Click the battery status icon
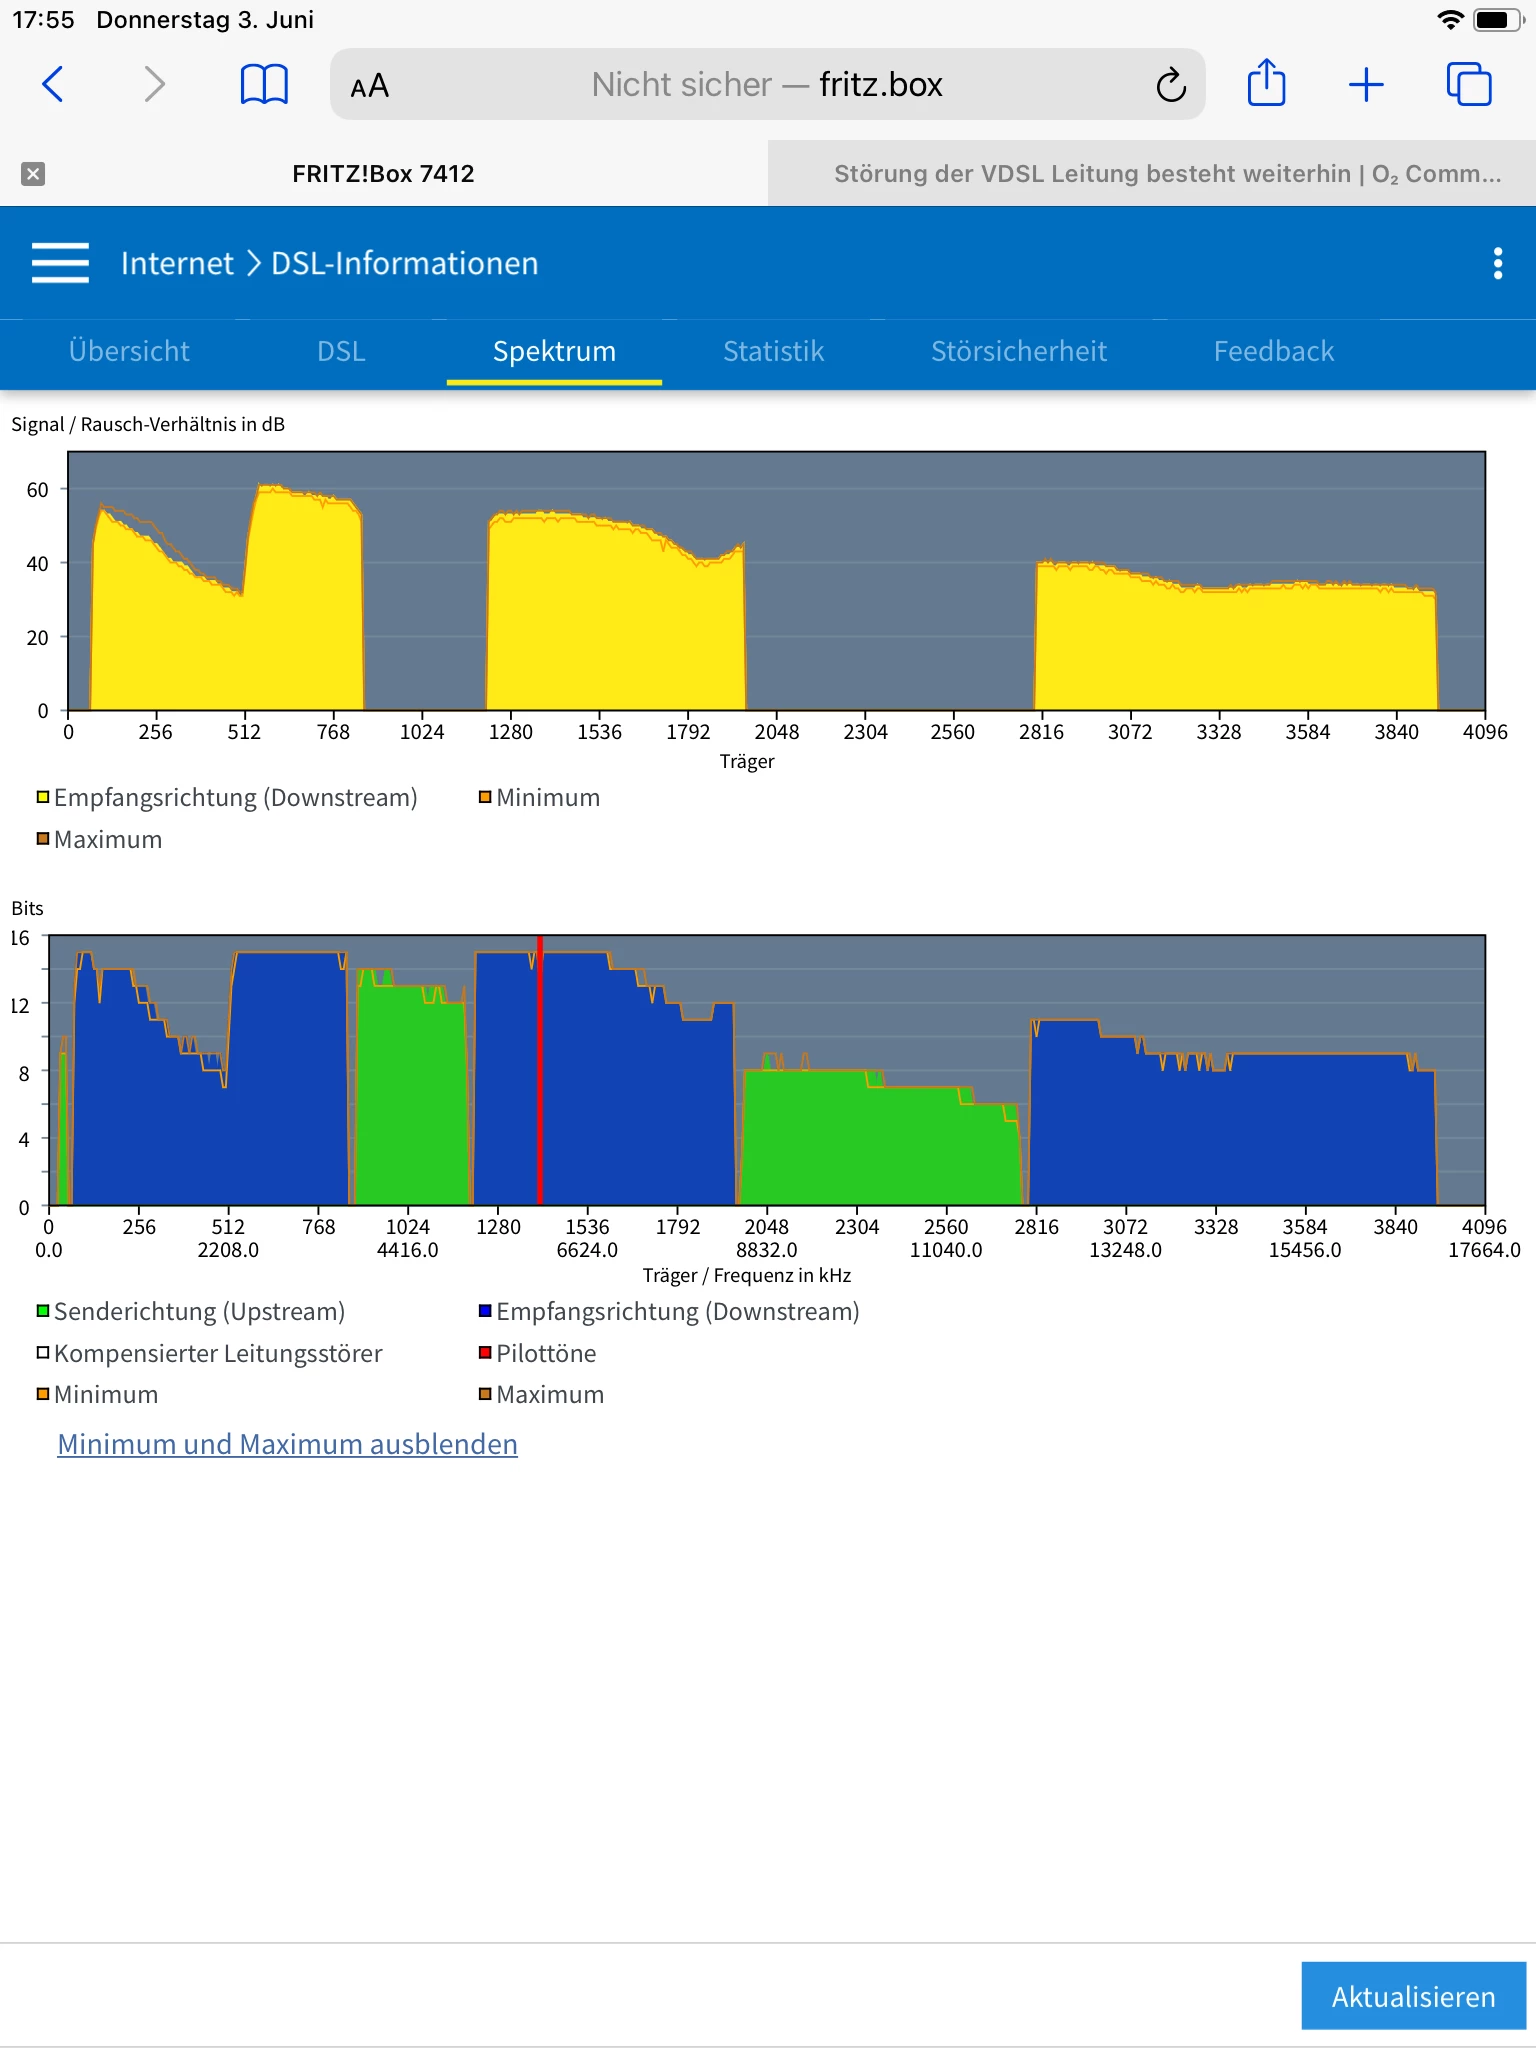Screen dimensions: 1536x2048 pos(1498,20)
